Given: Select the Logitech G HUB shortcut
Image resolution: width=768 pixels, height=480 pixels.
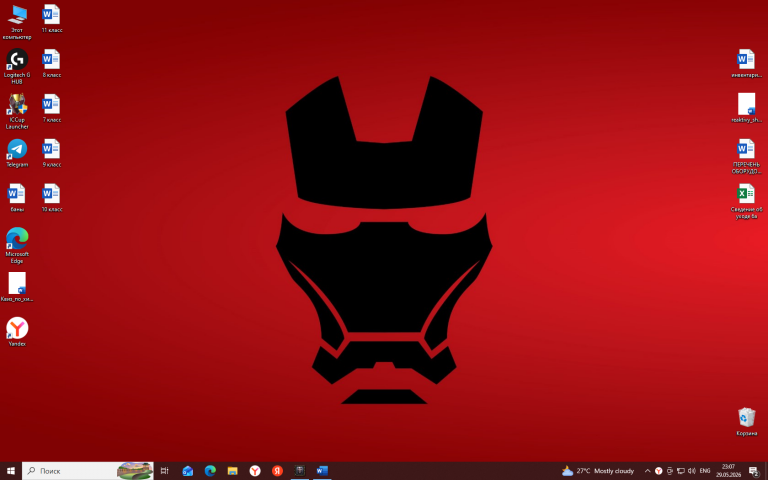Looking at the screenshot, I should tap(17, 67).
